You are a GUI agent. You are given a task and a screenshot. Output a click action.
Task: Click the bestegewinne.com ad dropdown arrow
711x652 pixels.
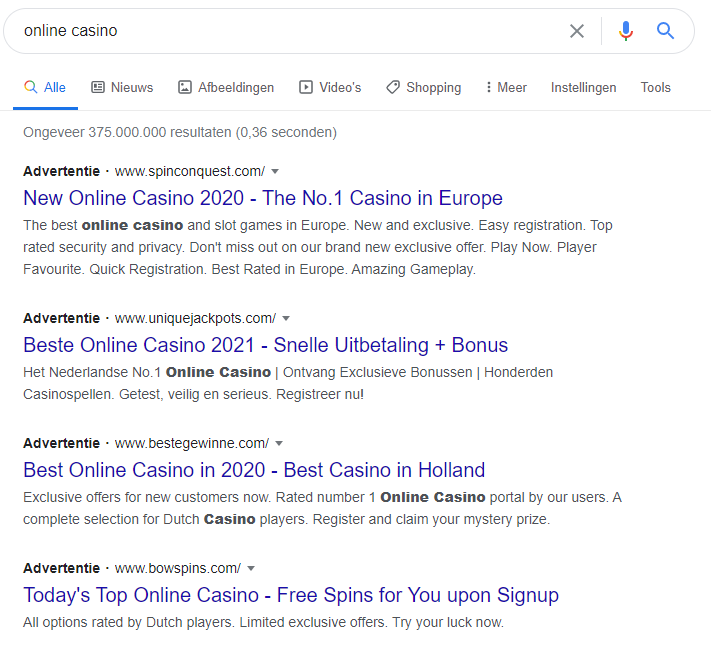pyautogui.click(x=279, y=443)
